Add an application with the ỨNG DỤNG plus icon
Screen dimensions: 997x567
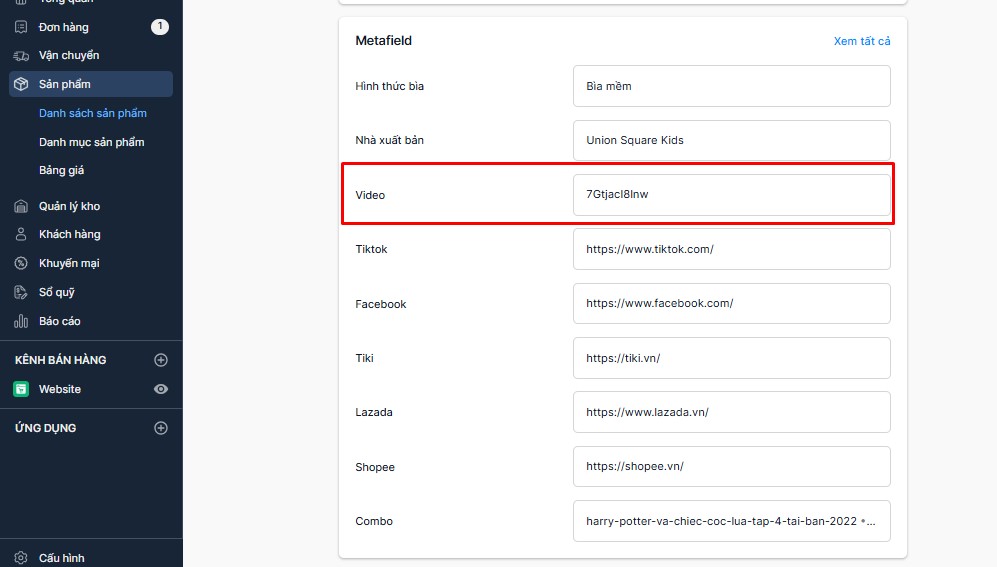[x=161, y=428]
